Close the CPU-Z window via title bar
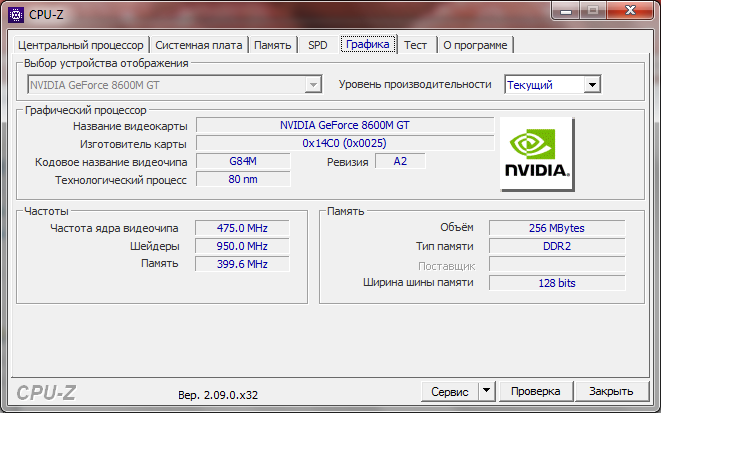 [630, 10]
